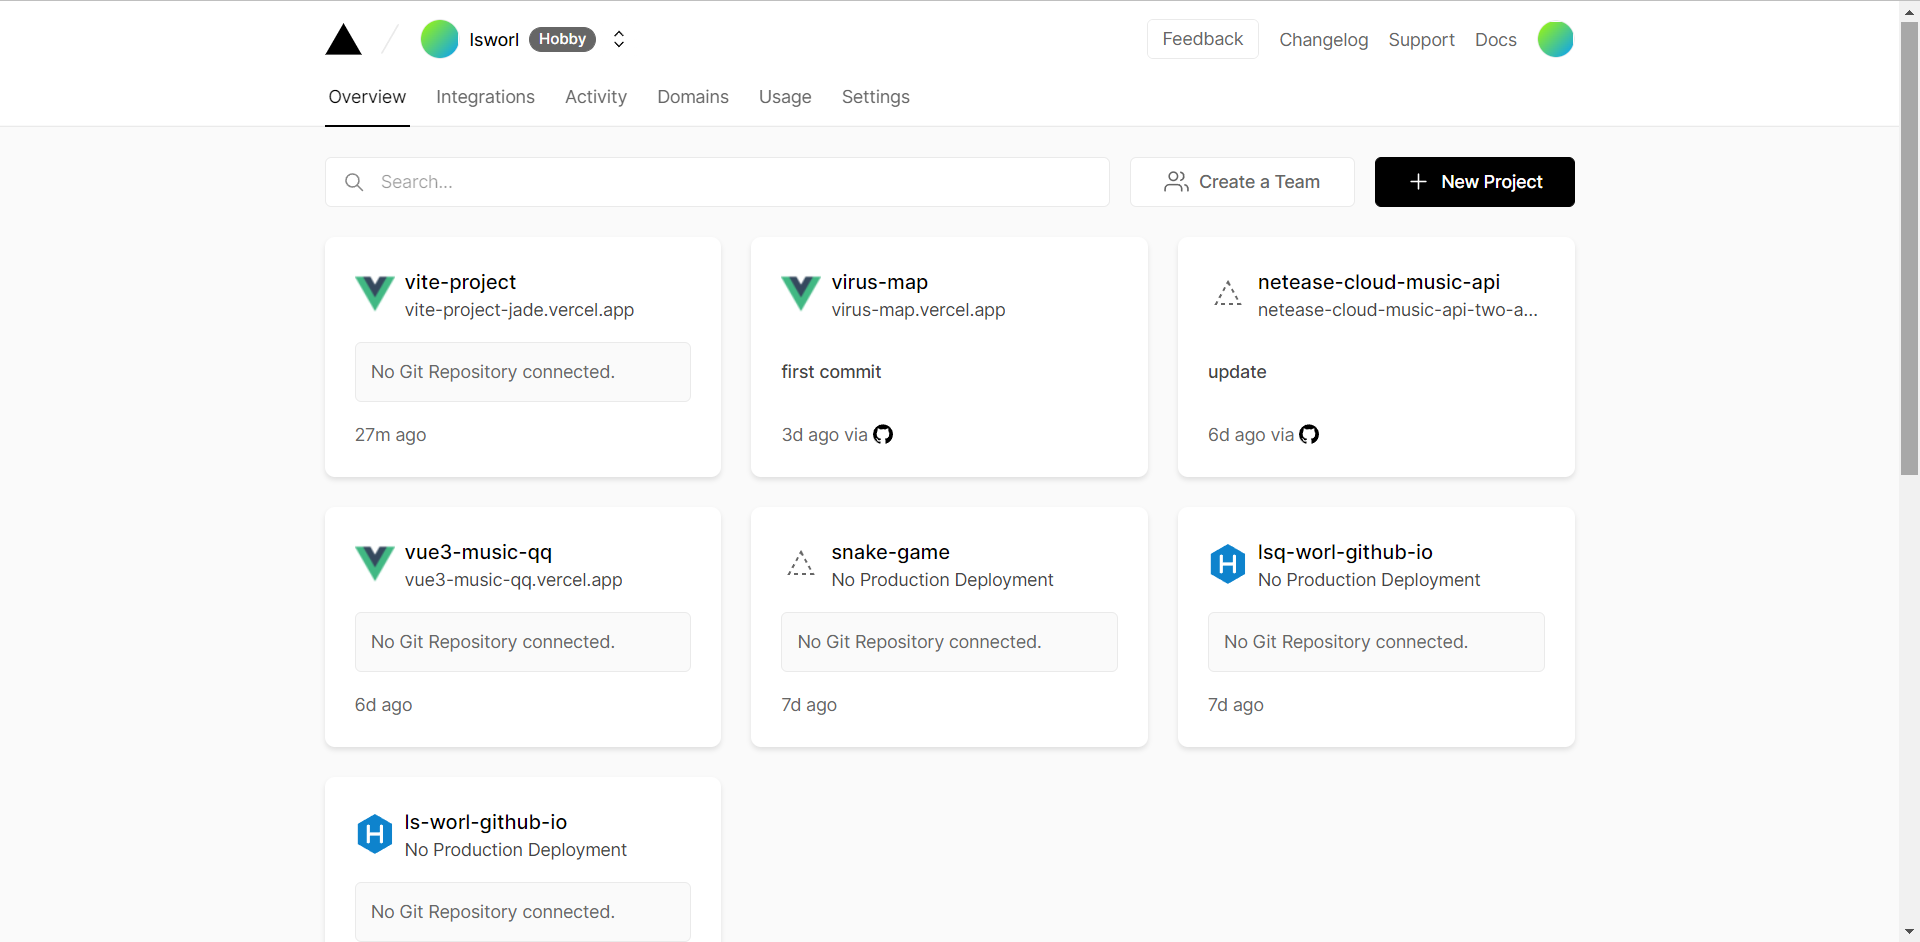Viewport: 1920px width, 942px height.
Task: Open vue3-music-qq.vercel.app domain
Action: 513,580
